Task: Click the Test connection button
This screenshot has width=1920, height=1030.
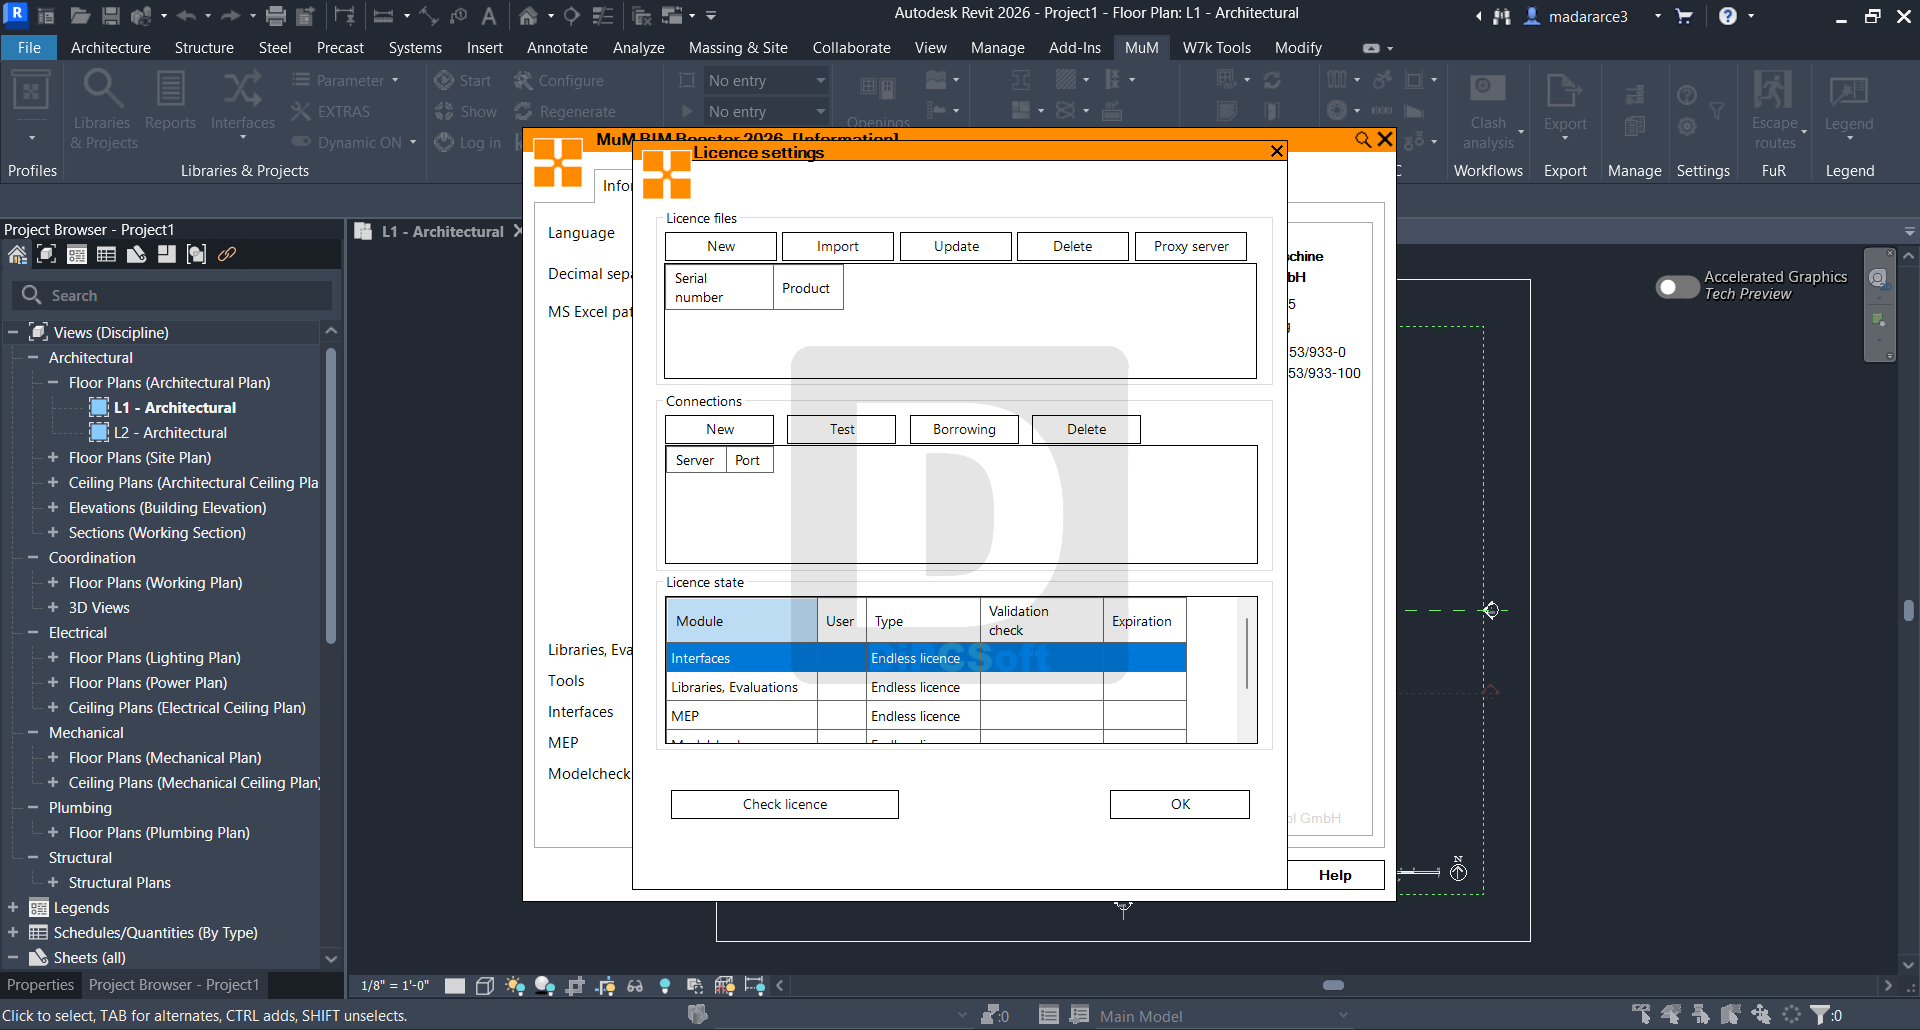Action: 842,429
